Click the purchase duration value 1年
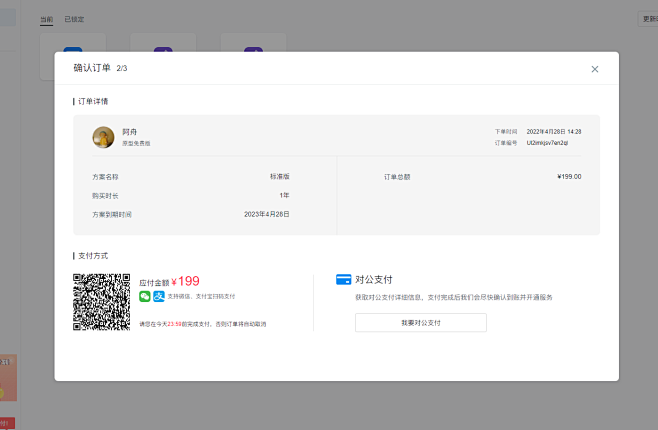The height and width of the screenshot is (430, 658). tap(285, 195)
